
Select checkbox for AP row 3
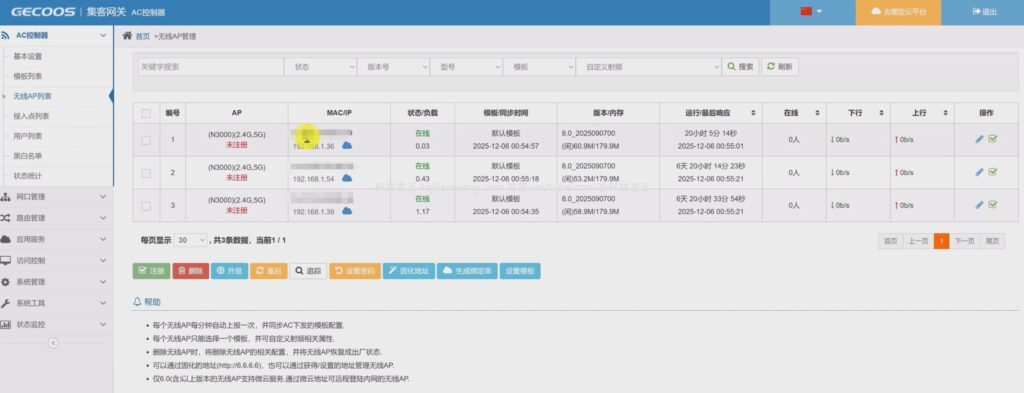[146, 206]
